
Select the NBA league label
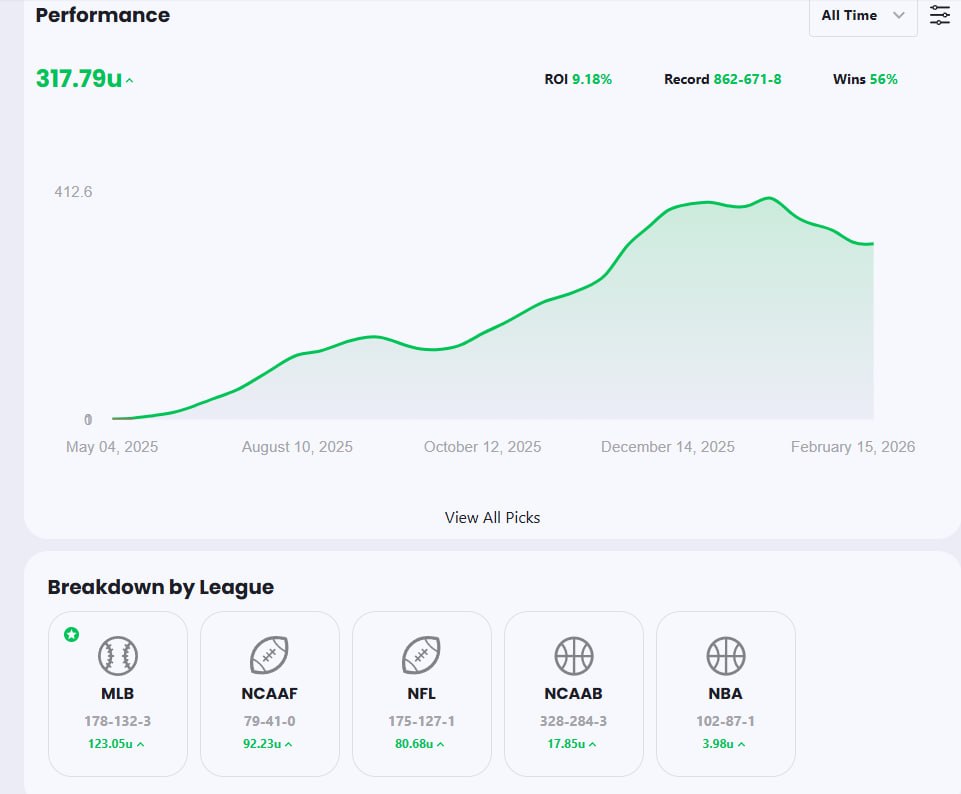pyautogui.click(x=726, y=694)
